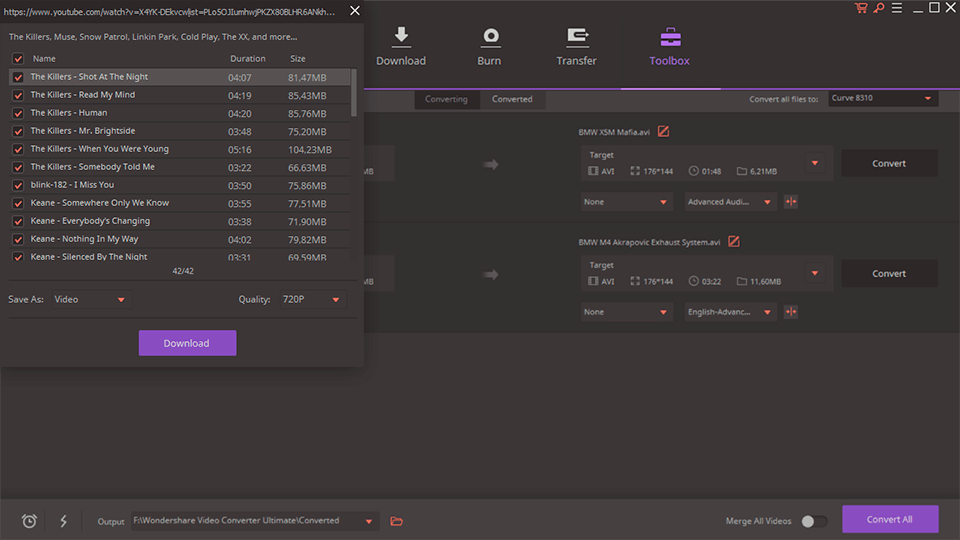Open the English-Advanc... audio dropdown
The height and width of the screenshot is (540, 960).
730,312
